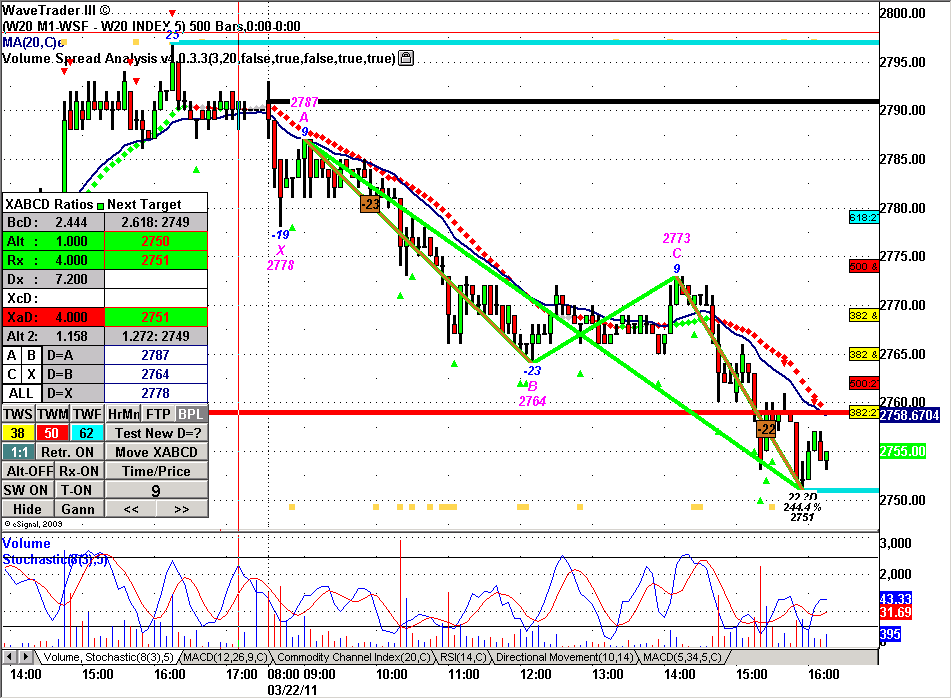The image size is (952, 699).
Task: Click the Gann button
Action: pos(78,509)
